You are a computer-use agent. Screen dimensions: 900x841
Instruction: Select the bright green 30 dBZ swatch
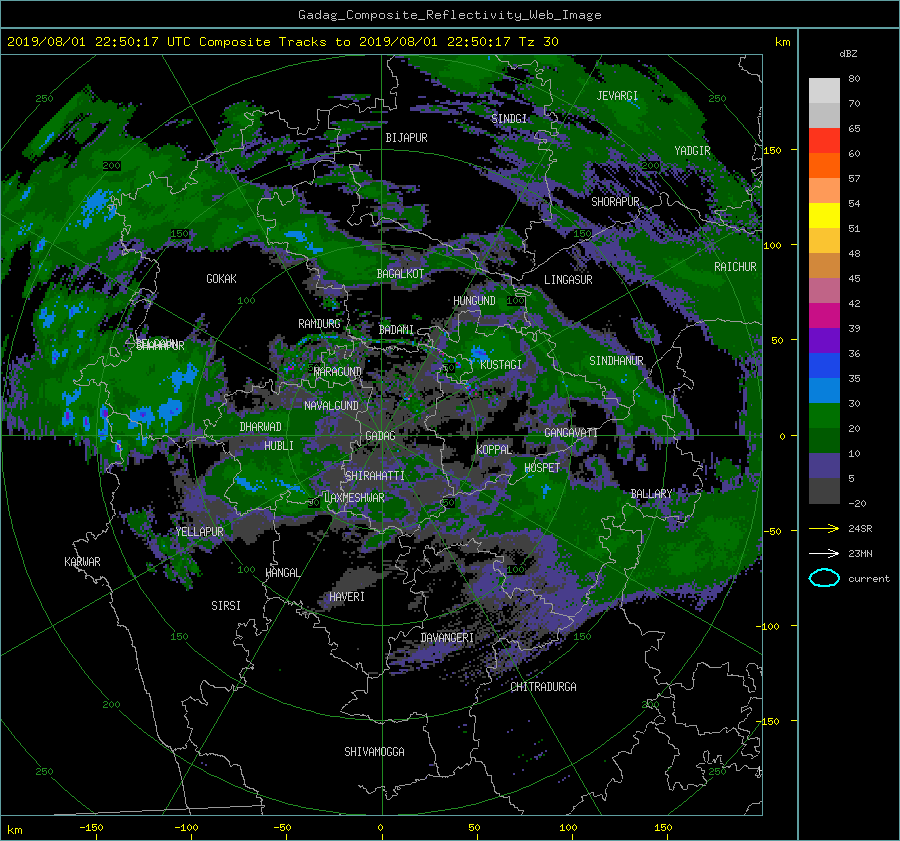824,415
